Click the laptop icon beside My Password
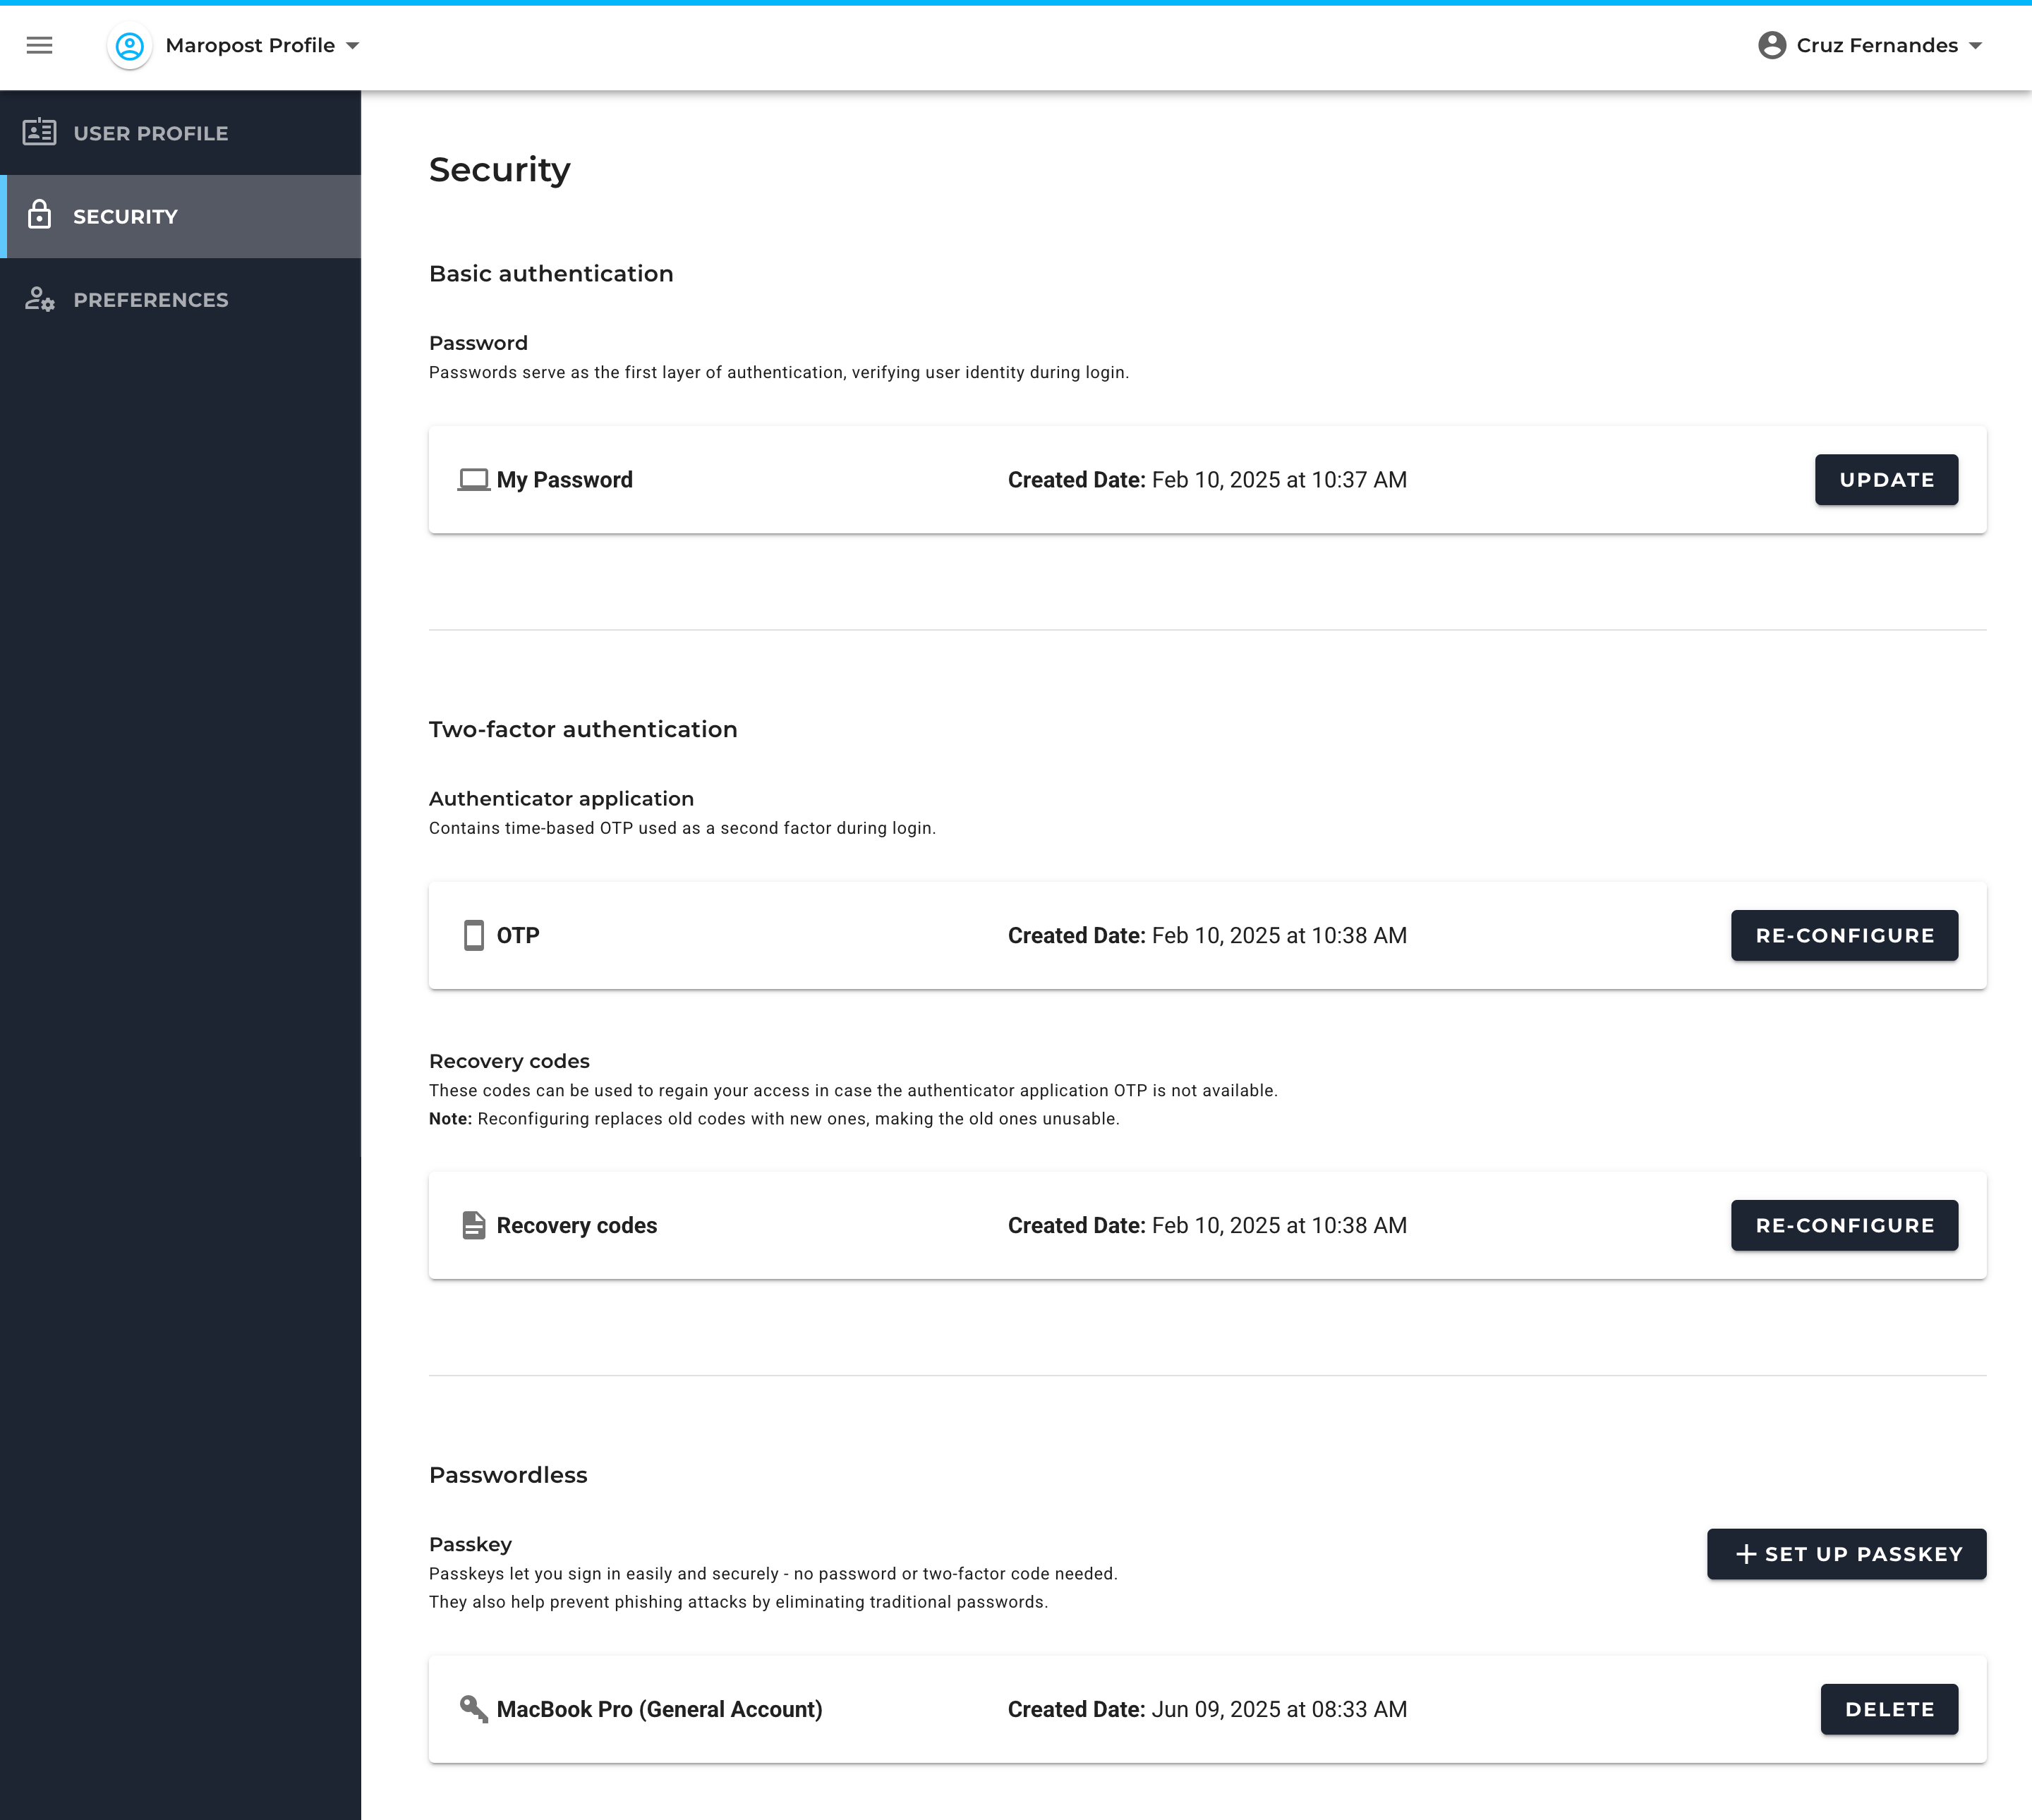 (x=473, y=480)
